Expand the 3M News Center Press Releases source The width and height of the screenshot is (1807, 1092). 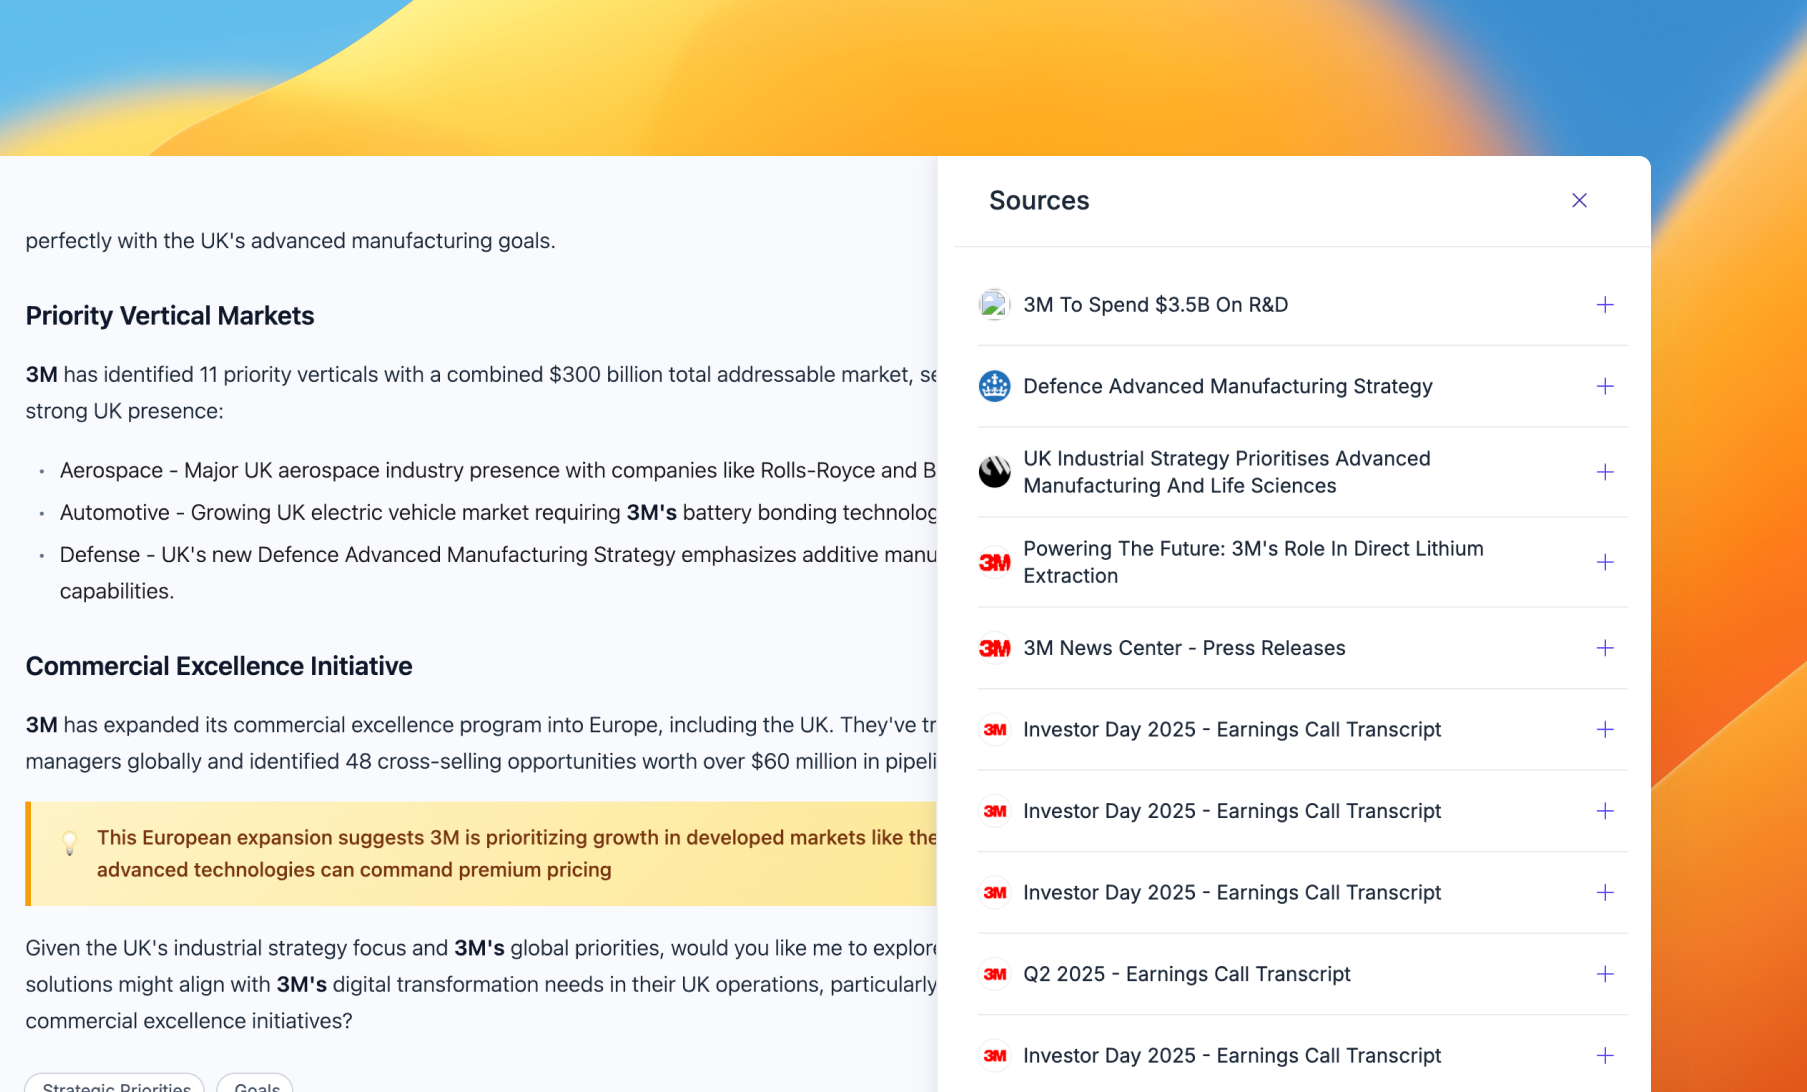tap(1605, 648)
